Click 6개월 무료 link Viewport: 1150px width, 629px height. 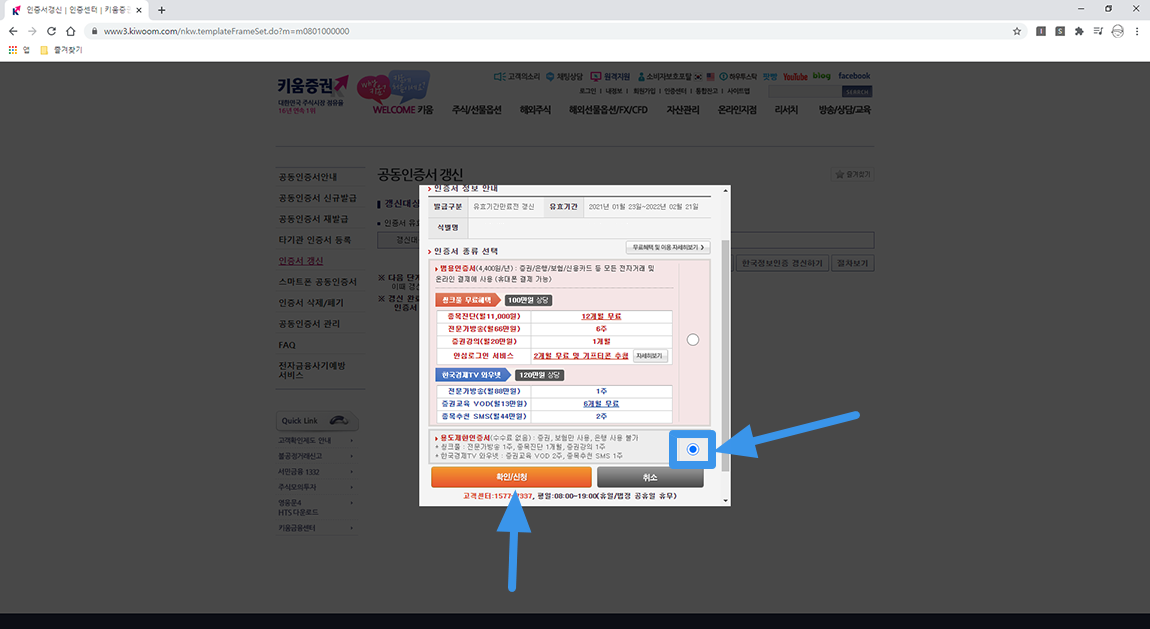coord(601,403)
